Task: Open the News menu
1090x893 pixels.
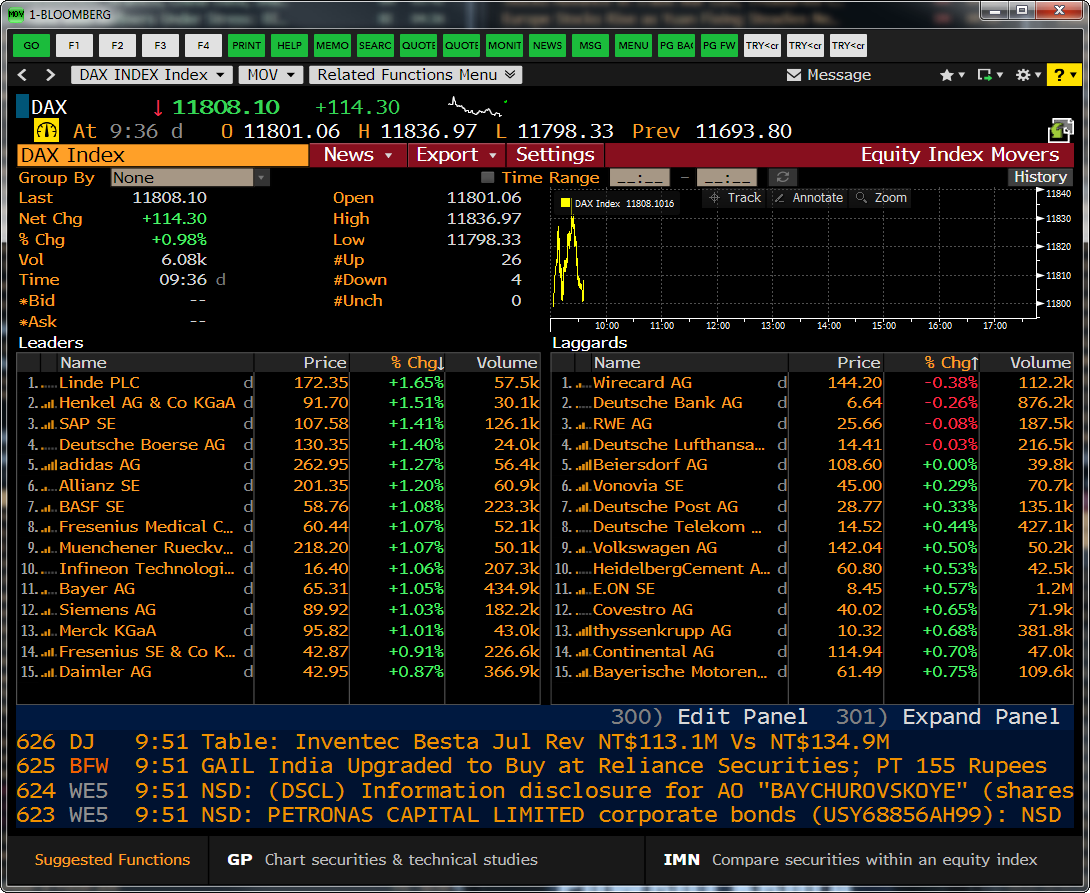Action: (x=358, y=155)
